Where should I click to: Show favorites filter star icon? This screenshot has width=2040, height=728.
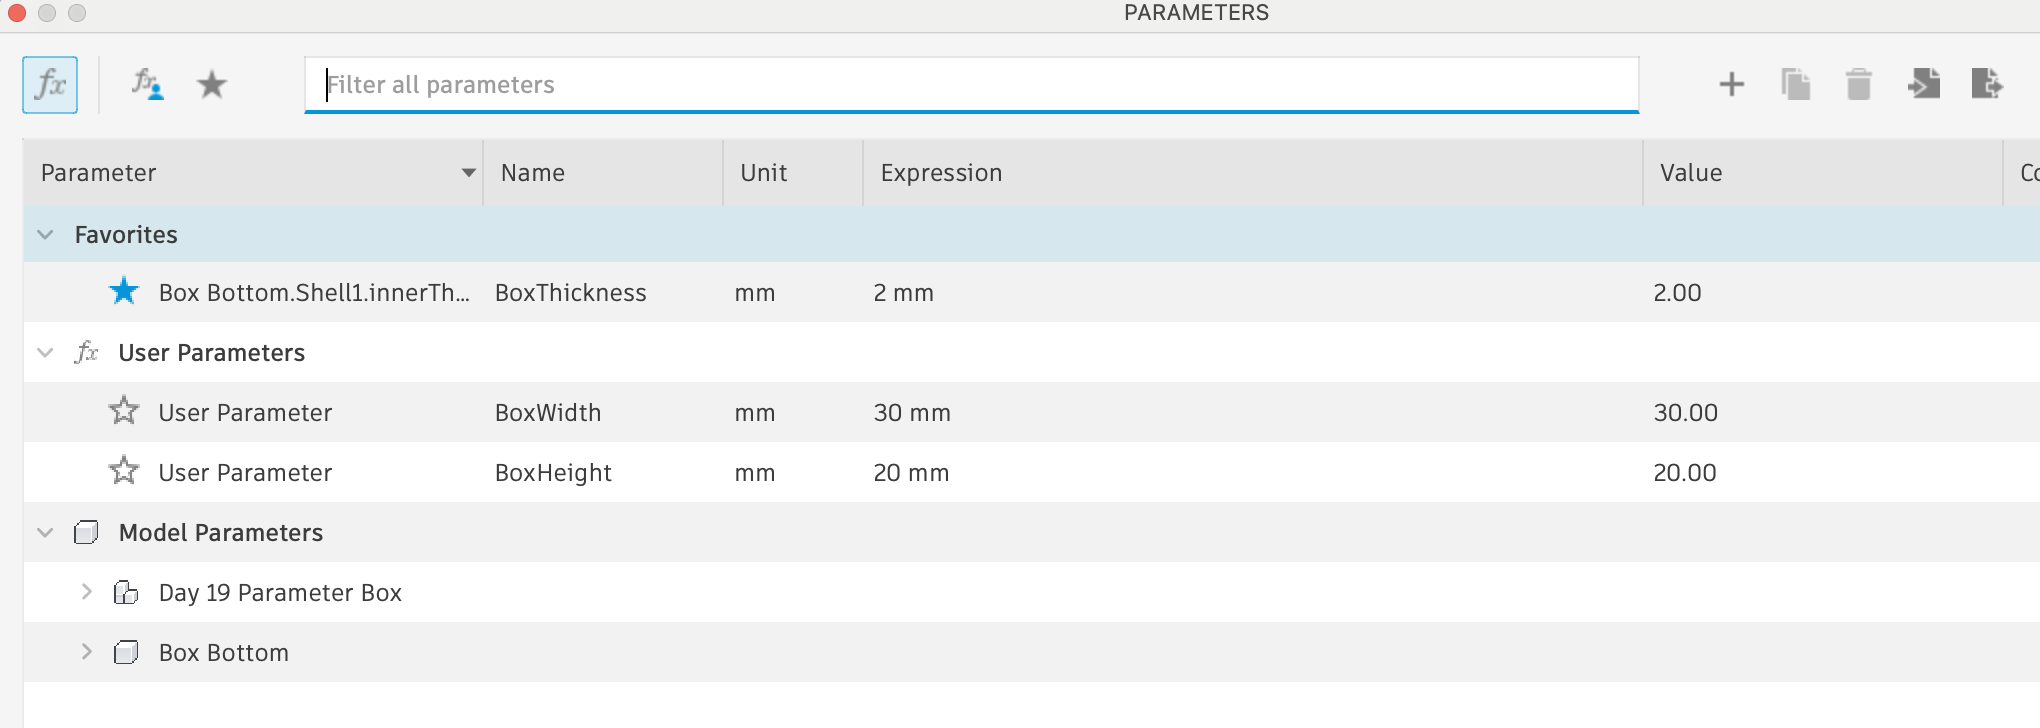point(211,85)
